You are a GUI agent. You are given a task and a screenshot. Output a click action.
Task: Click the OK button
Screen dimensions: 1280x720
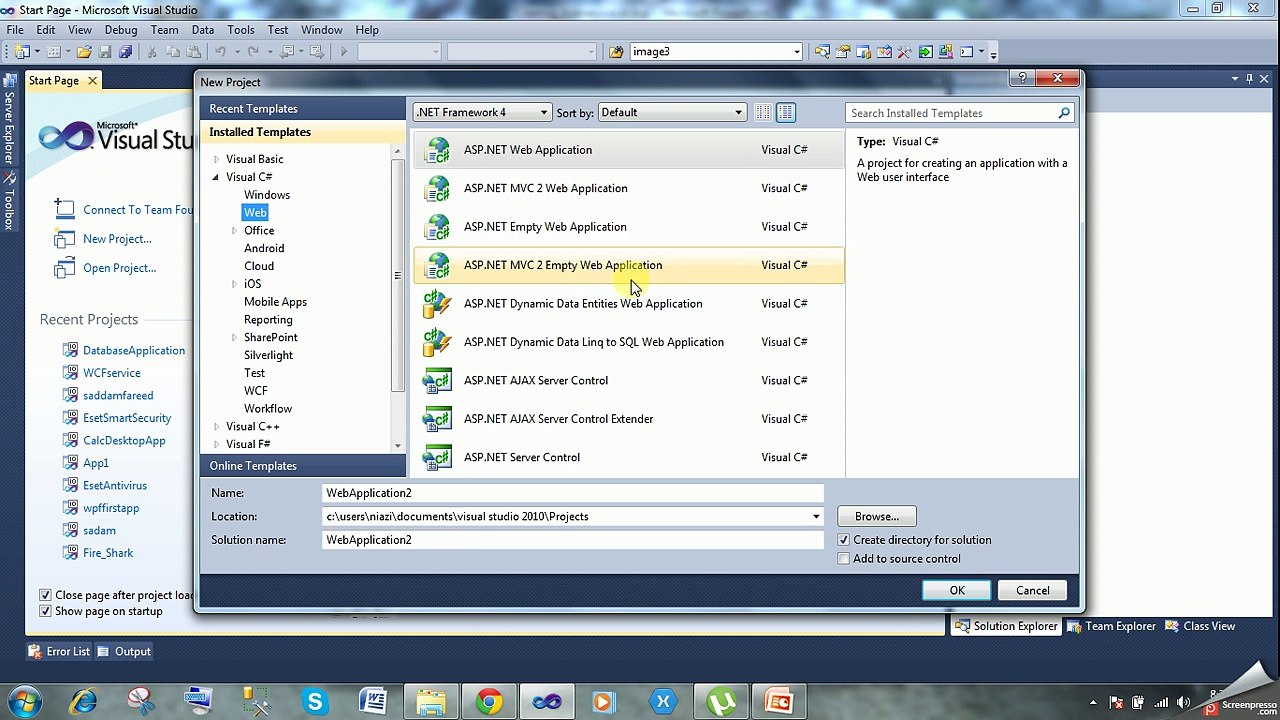point(957,591)
